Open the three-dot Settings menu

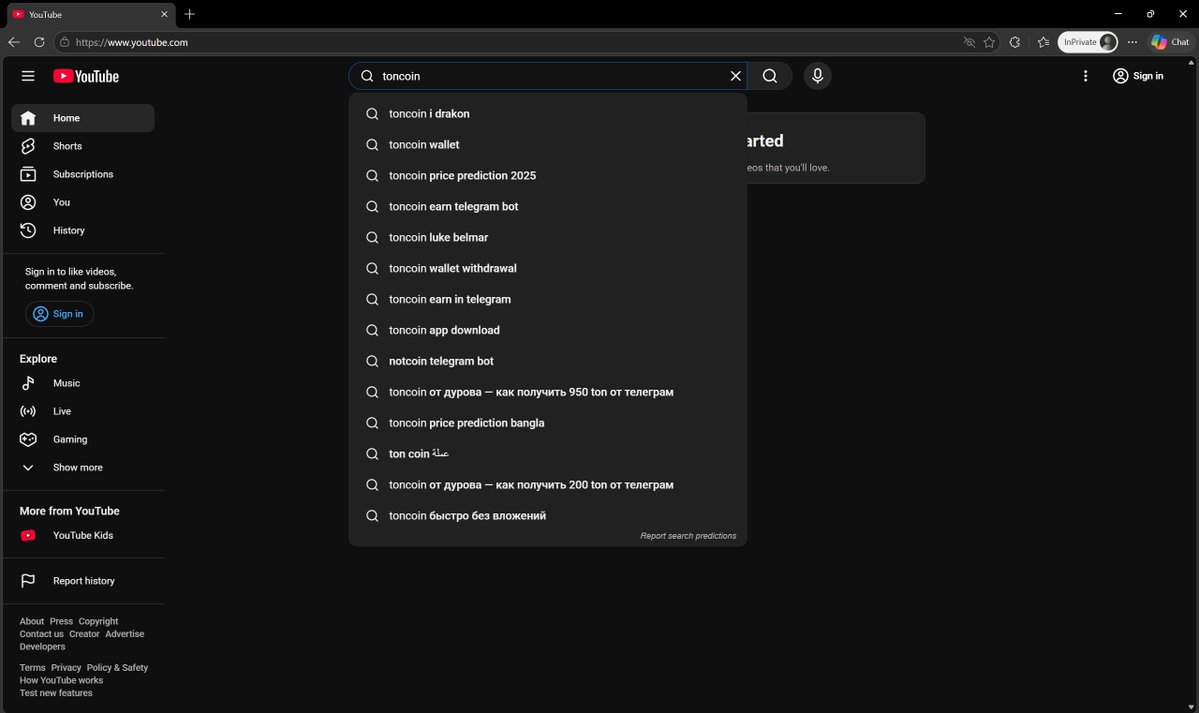point(1085,76)
